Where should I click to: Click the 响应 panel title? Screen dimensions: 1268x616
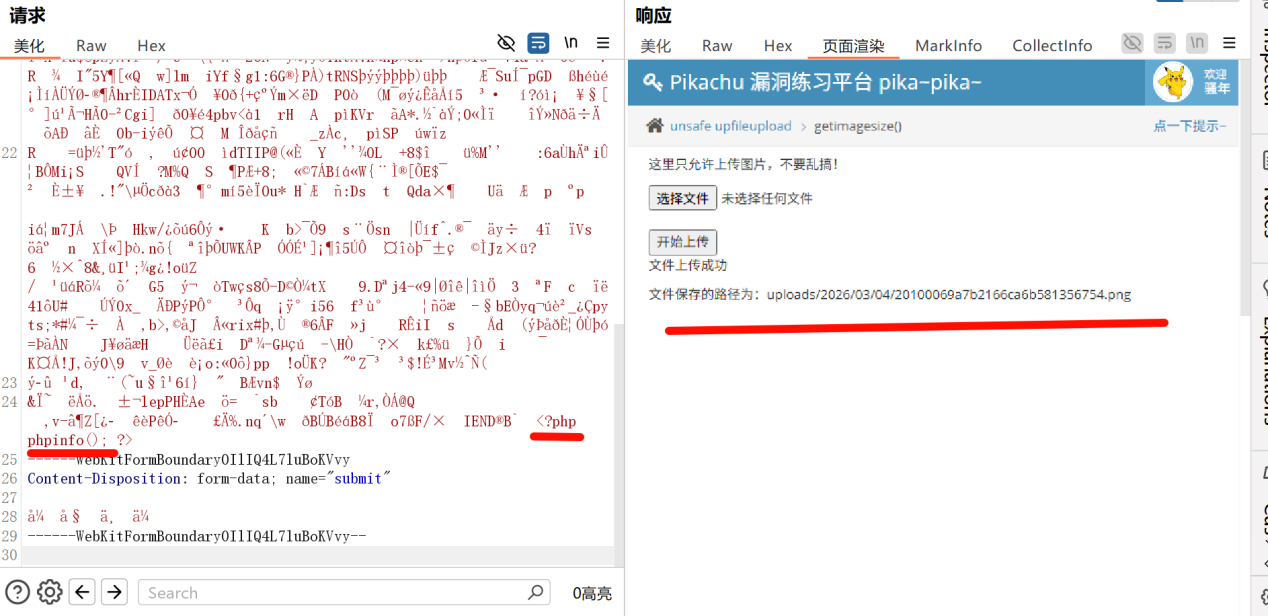pyautogui.click(x=653, y=14)
